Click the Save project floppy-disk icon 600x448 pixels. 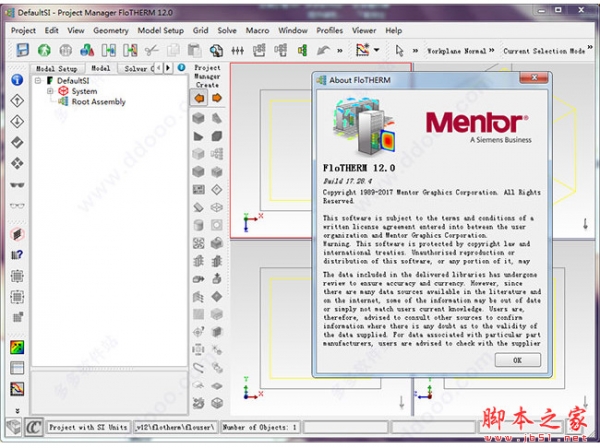23,50
